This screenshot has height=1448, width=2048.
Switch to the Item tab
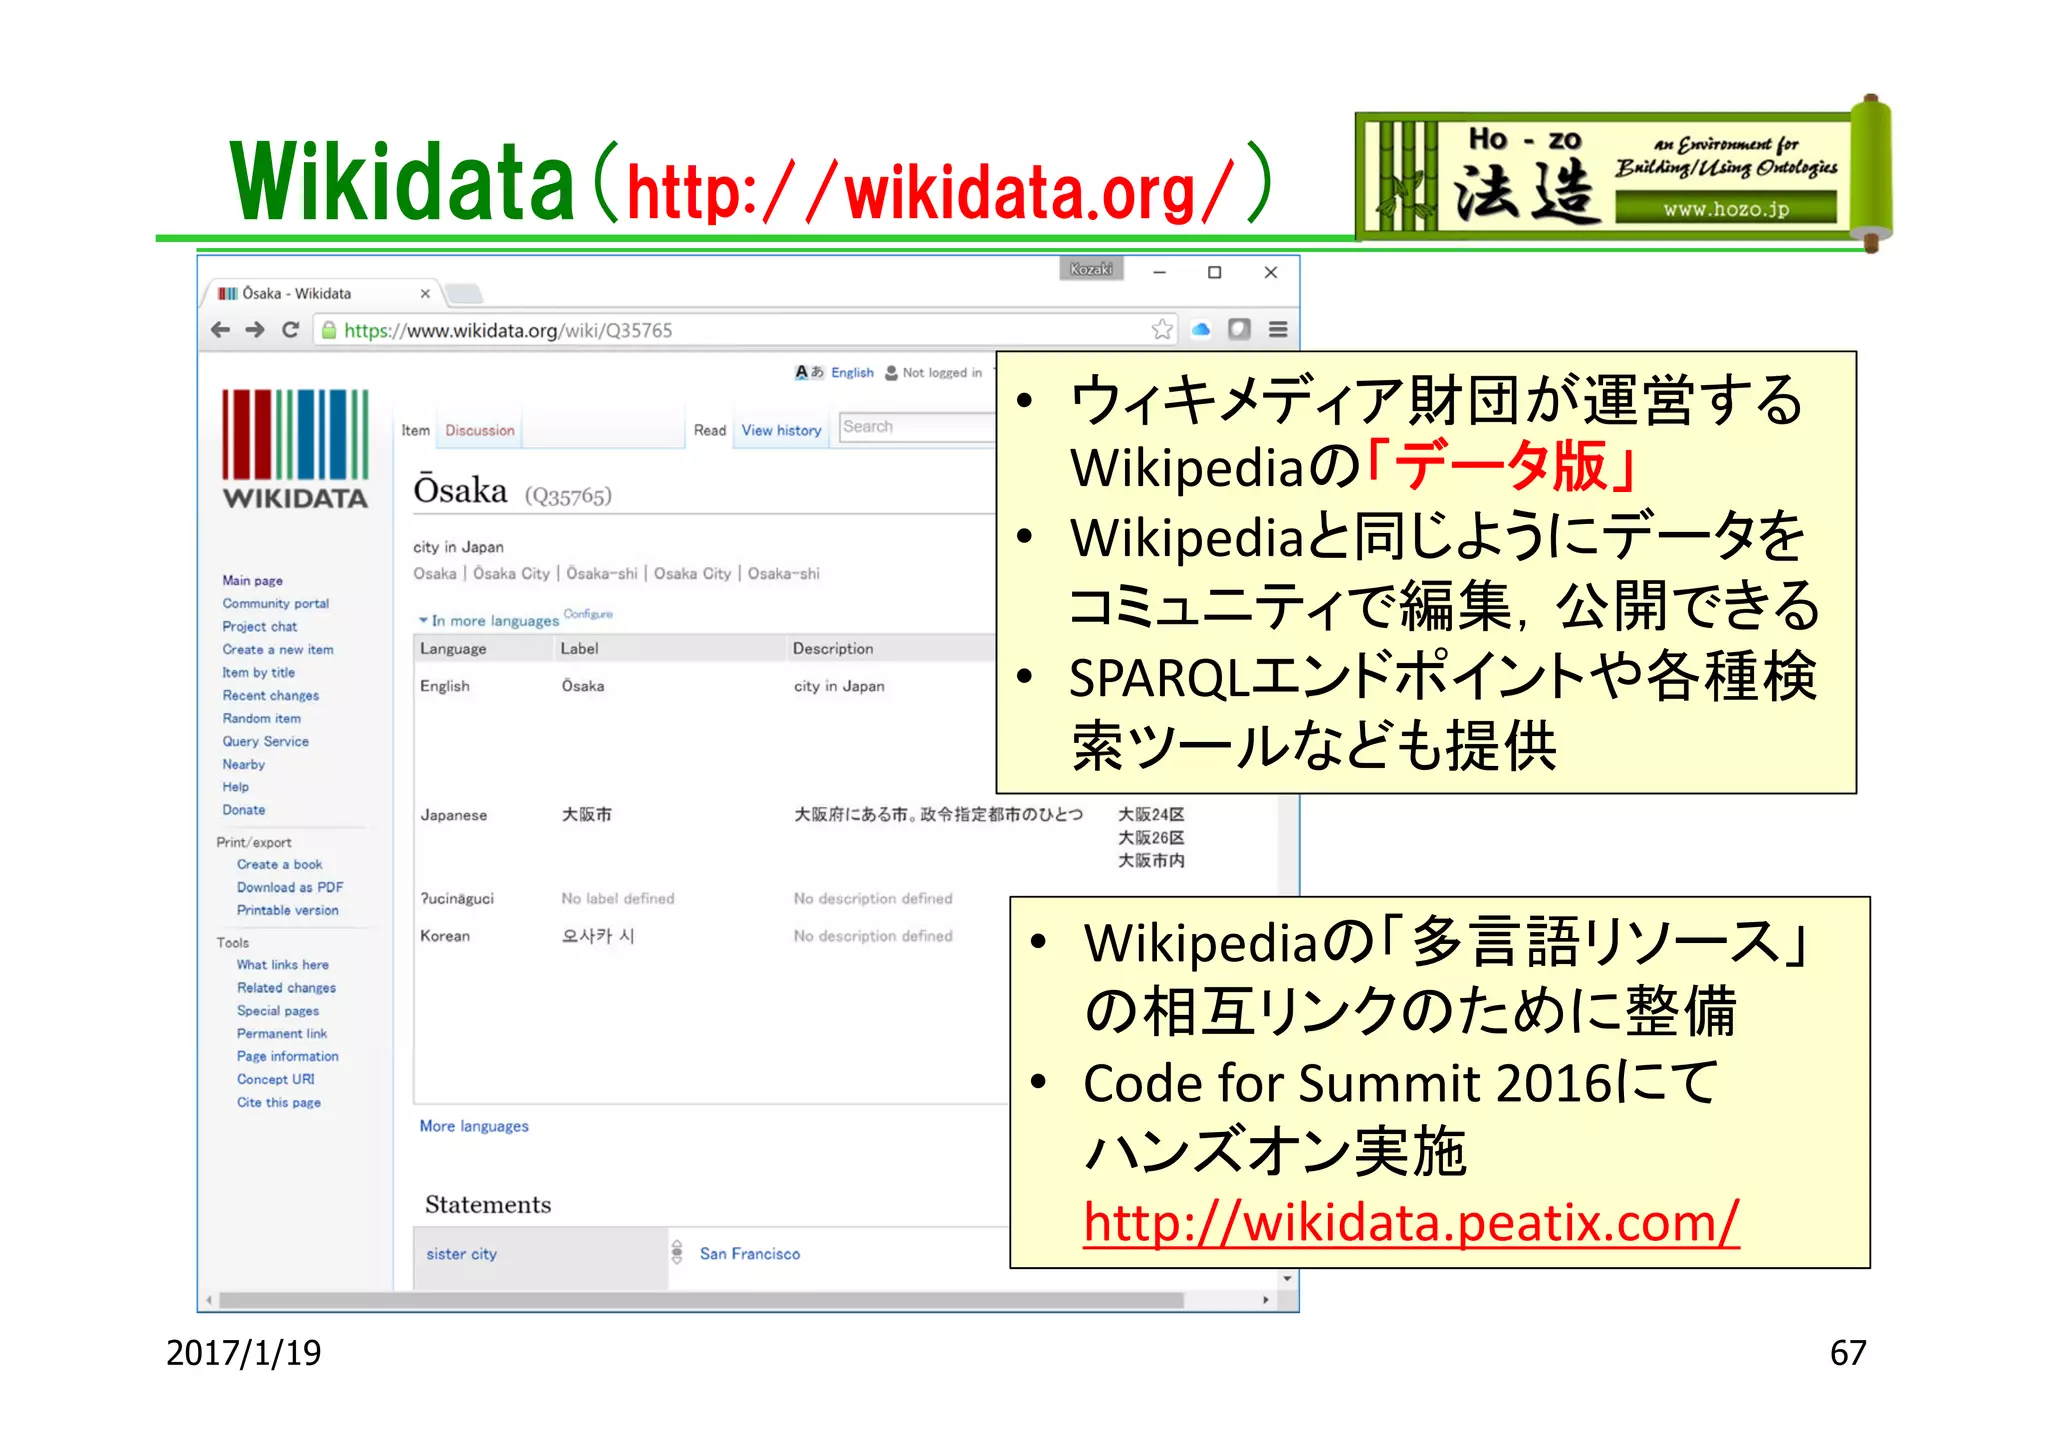point(416,431)
